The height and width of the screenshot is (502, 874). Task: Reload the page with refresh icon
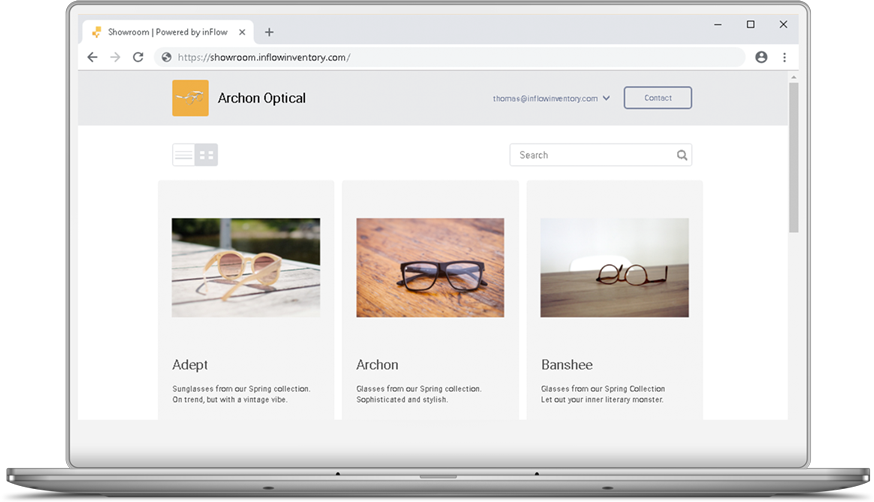point(138,57)
